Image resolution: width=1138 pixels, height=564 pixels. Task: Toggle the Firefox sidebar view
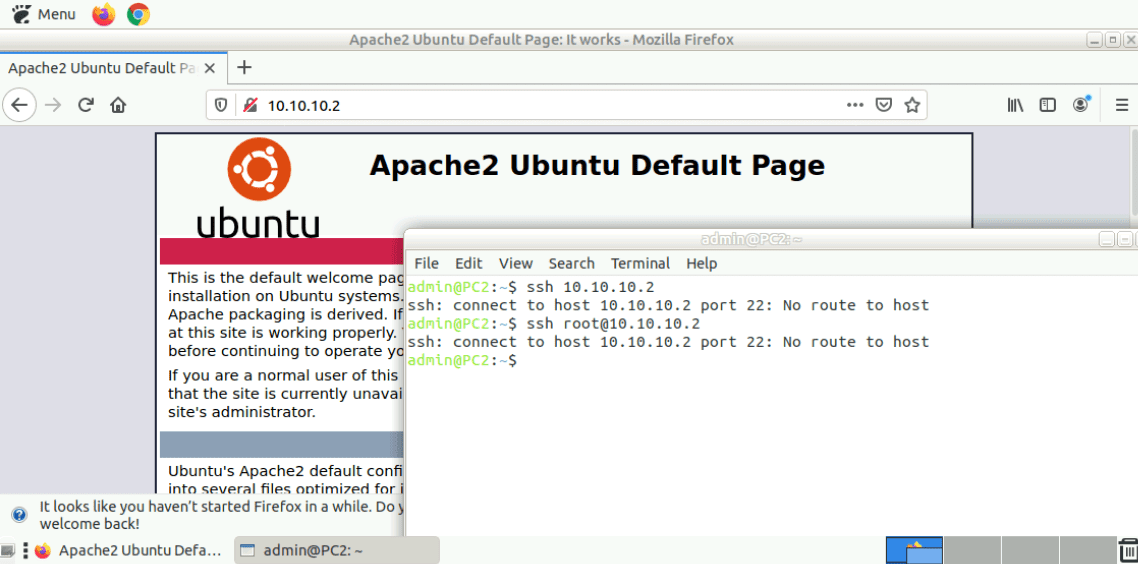1047,105
